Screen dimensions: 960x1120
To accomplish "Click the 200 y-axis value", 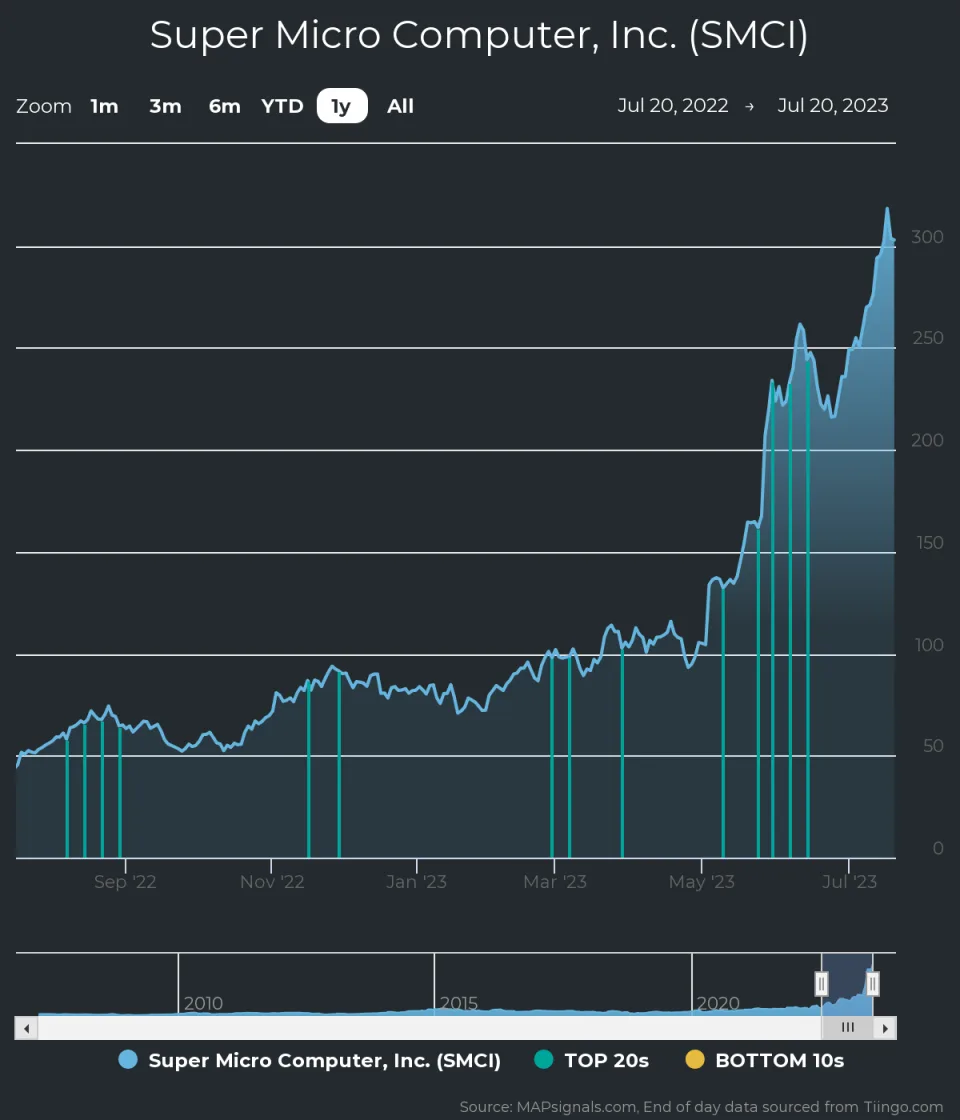I will coord(927,441).
